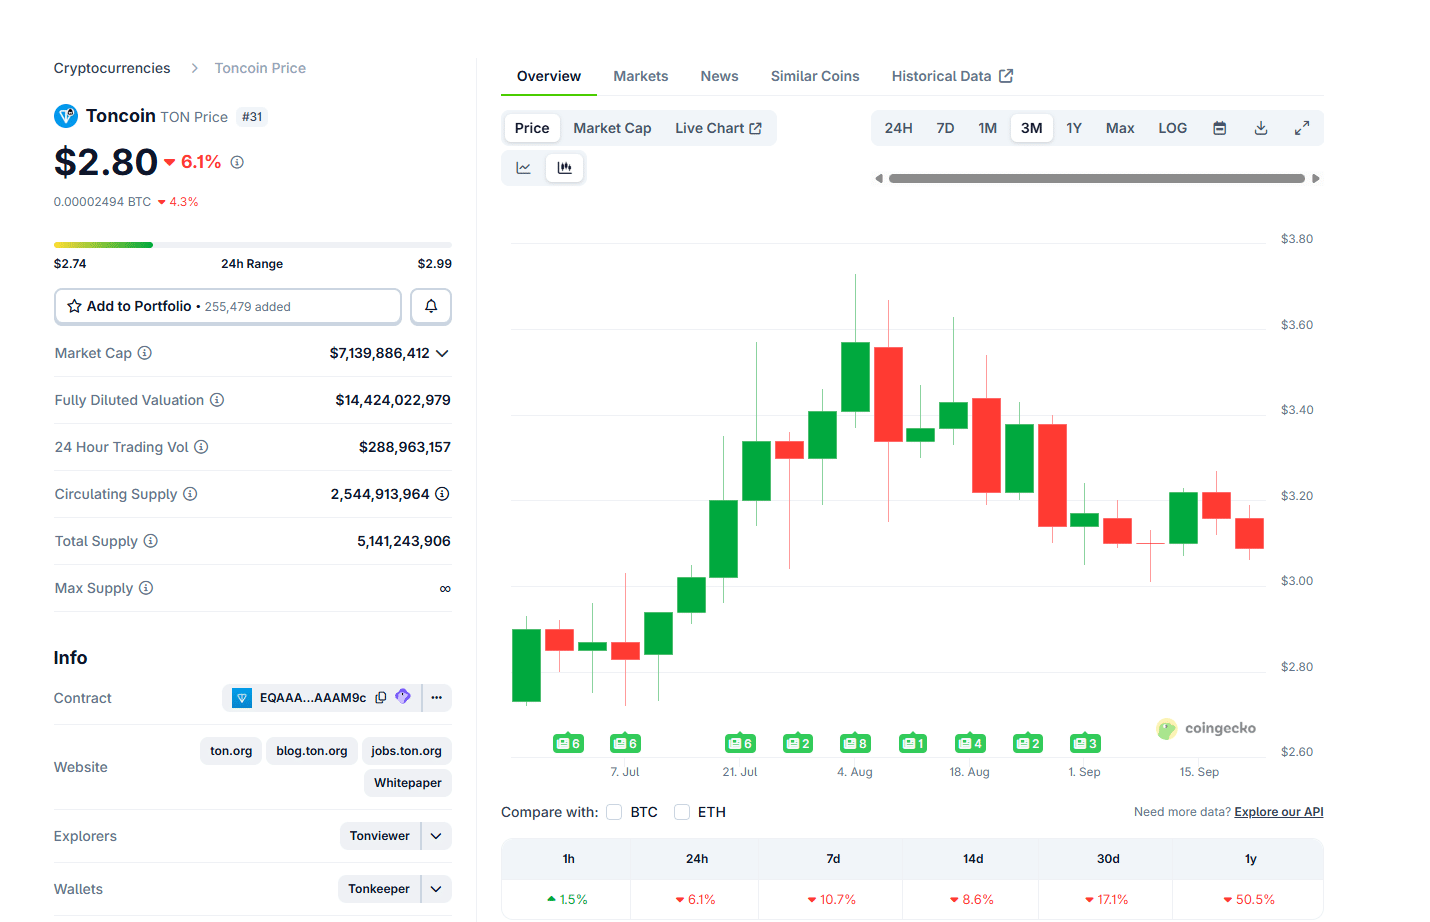The image size is (1430, 922).
Task: Open the Whitepaper link
Action: click(407, 783)
